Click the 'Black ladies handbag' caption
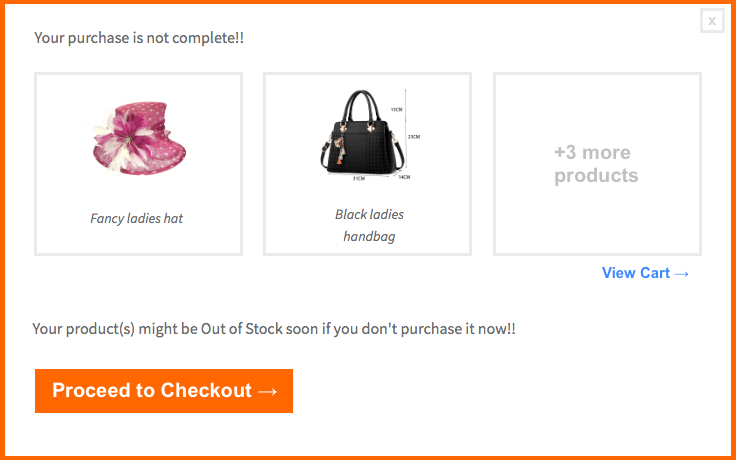 coord(369,225)
